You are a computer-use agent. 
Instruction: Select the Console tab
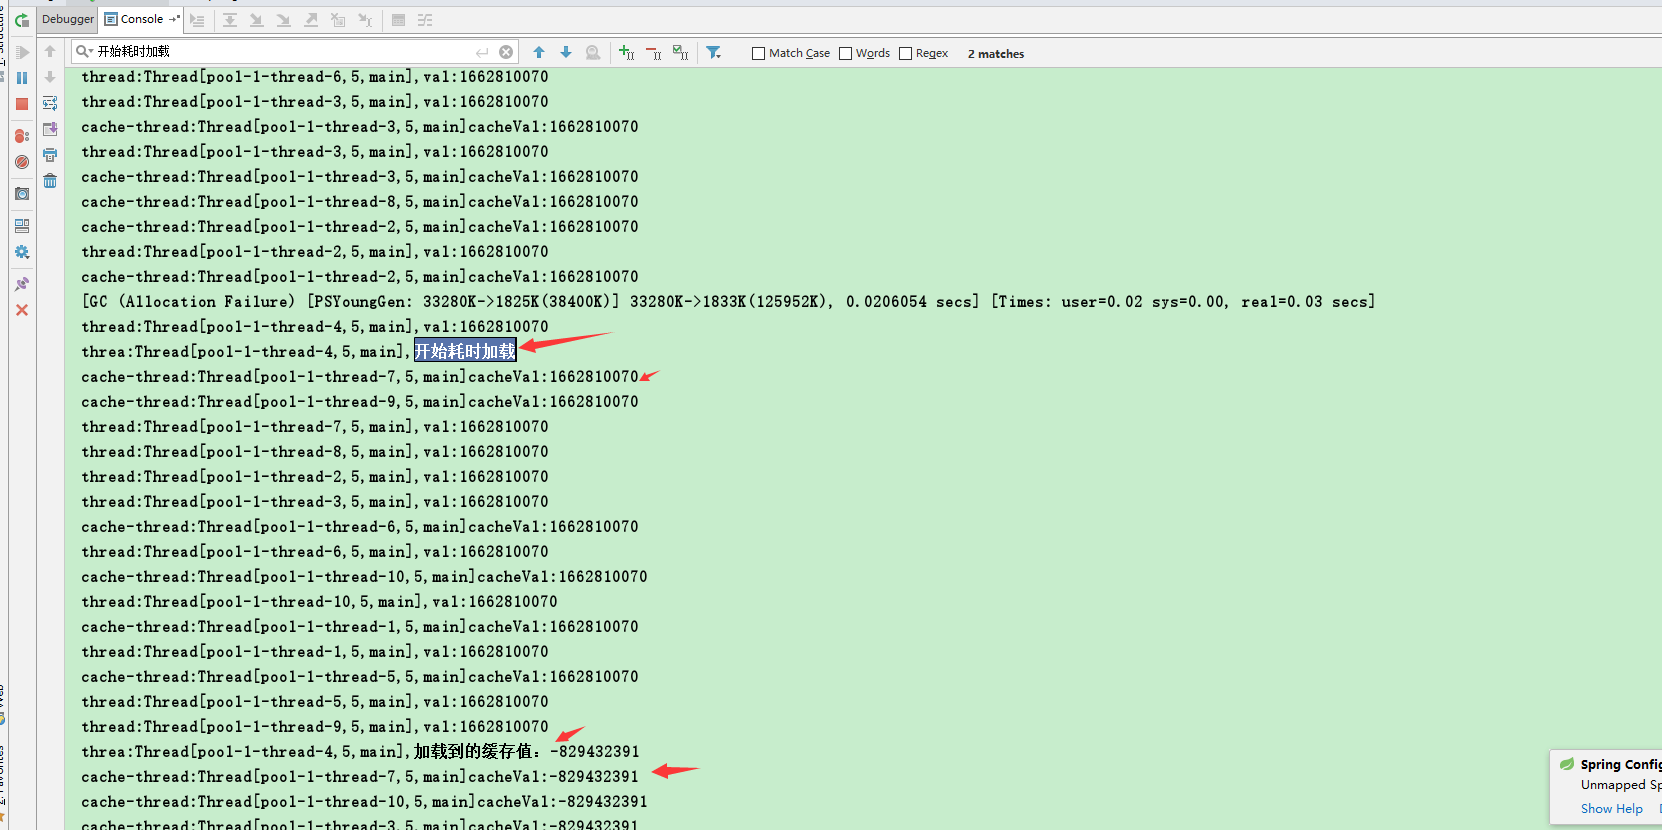pyautogui.click(x=142, y=19)
